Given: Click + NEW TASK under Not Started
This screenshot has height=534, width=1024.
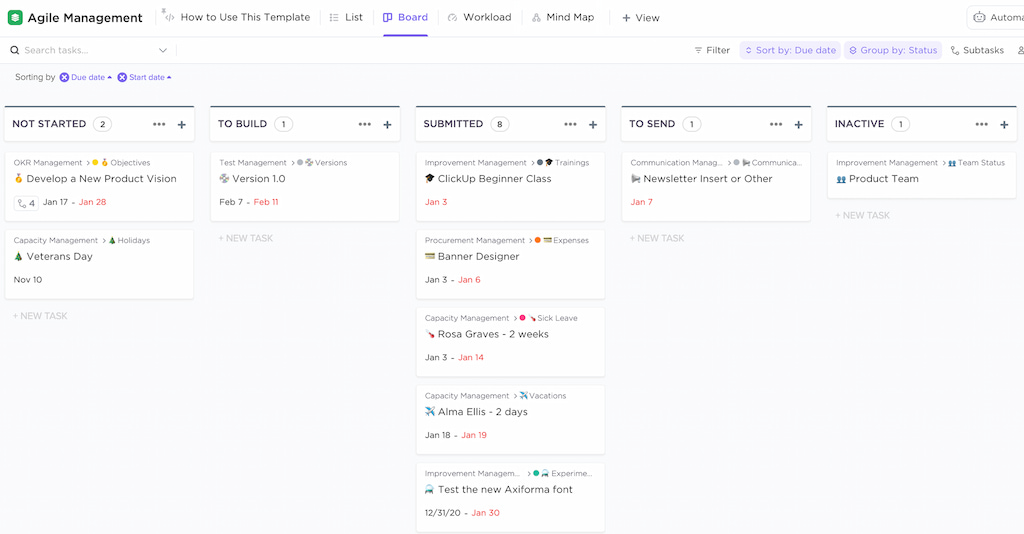Looking at the screenshot, I should pos(40,316).
